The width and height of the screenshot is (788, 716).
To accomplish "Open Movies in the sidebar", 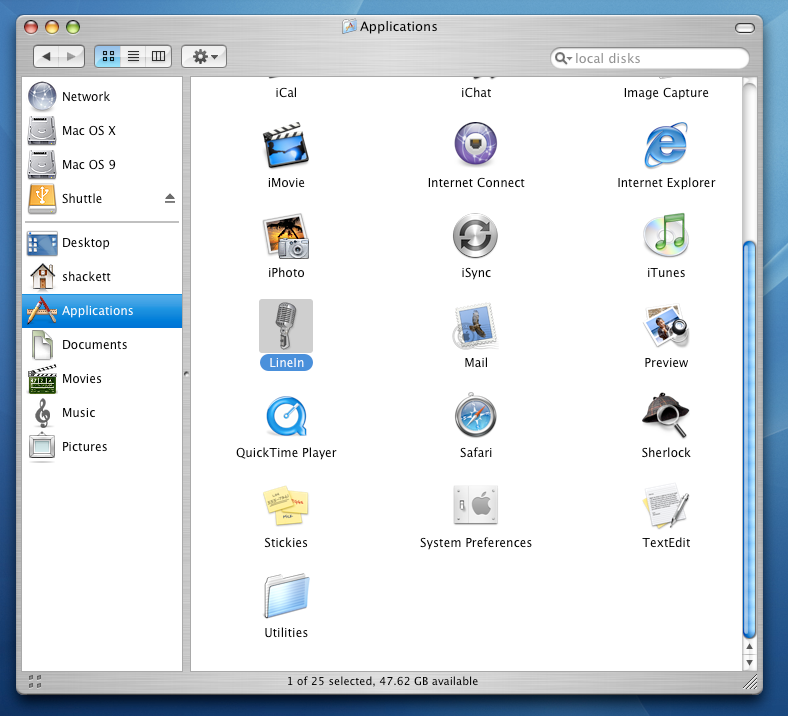I will [102, 379].
